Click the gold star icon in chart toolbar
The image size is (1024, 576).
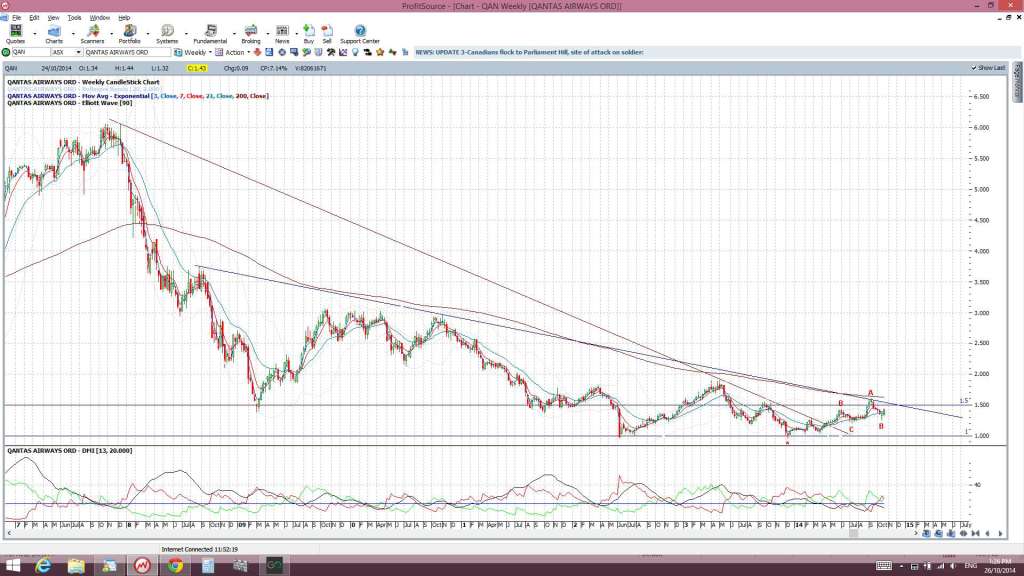click(380, 52)
